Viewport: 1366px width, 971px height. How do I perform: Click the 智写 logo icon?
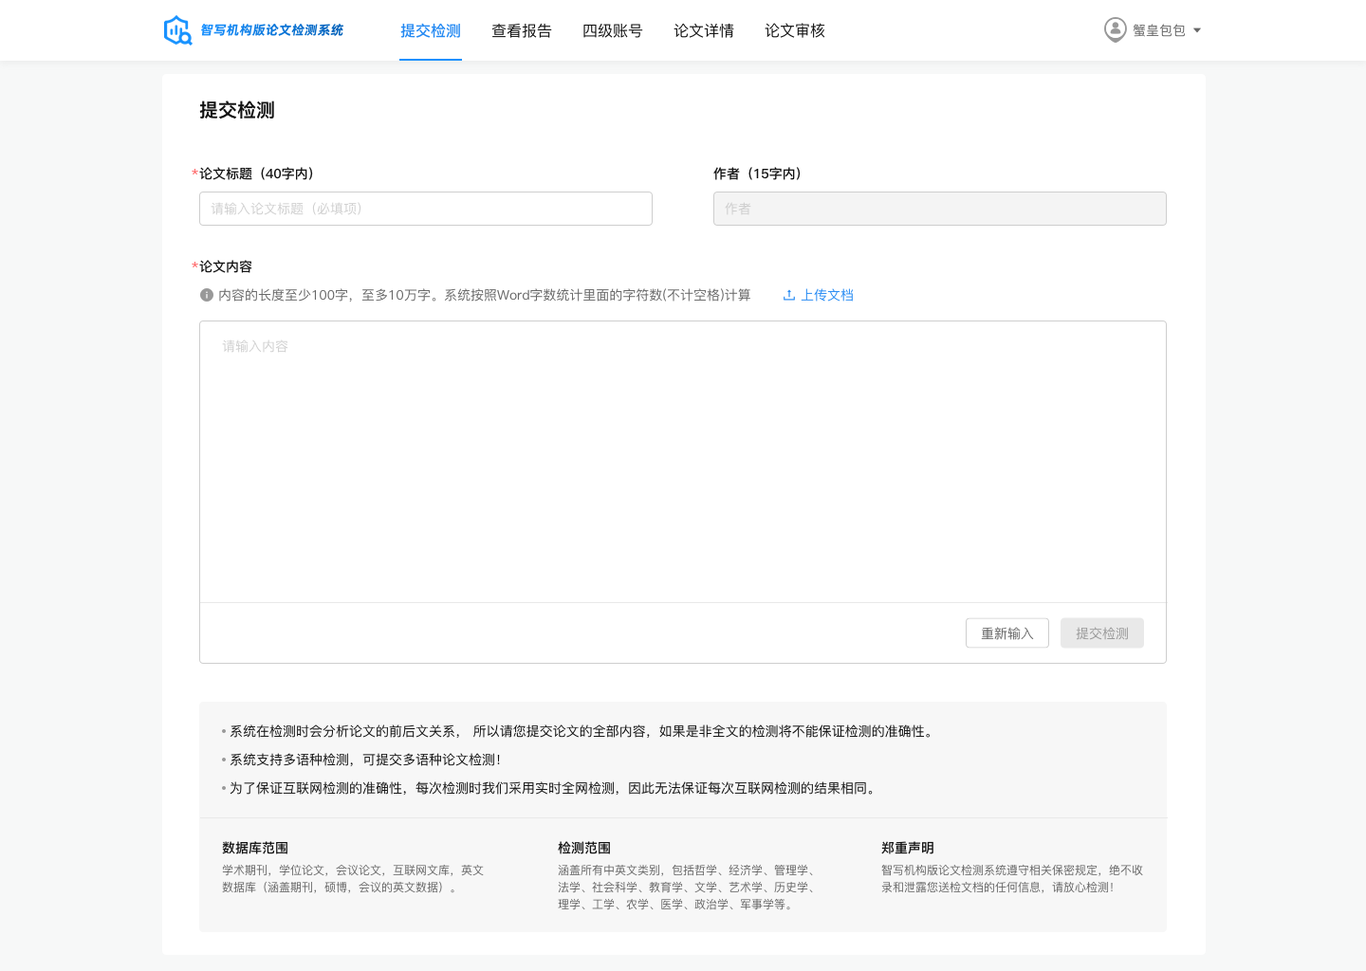pyautogui.click(x=177, y=30)
